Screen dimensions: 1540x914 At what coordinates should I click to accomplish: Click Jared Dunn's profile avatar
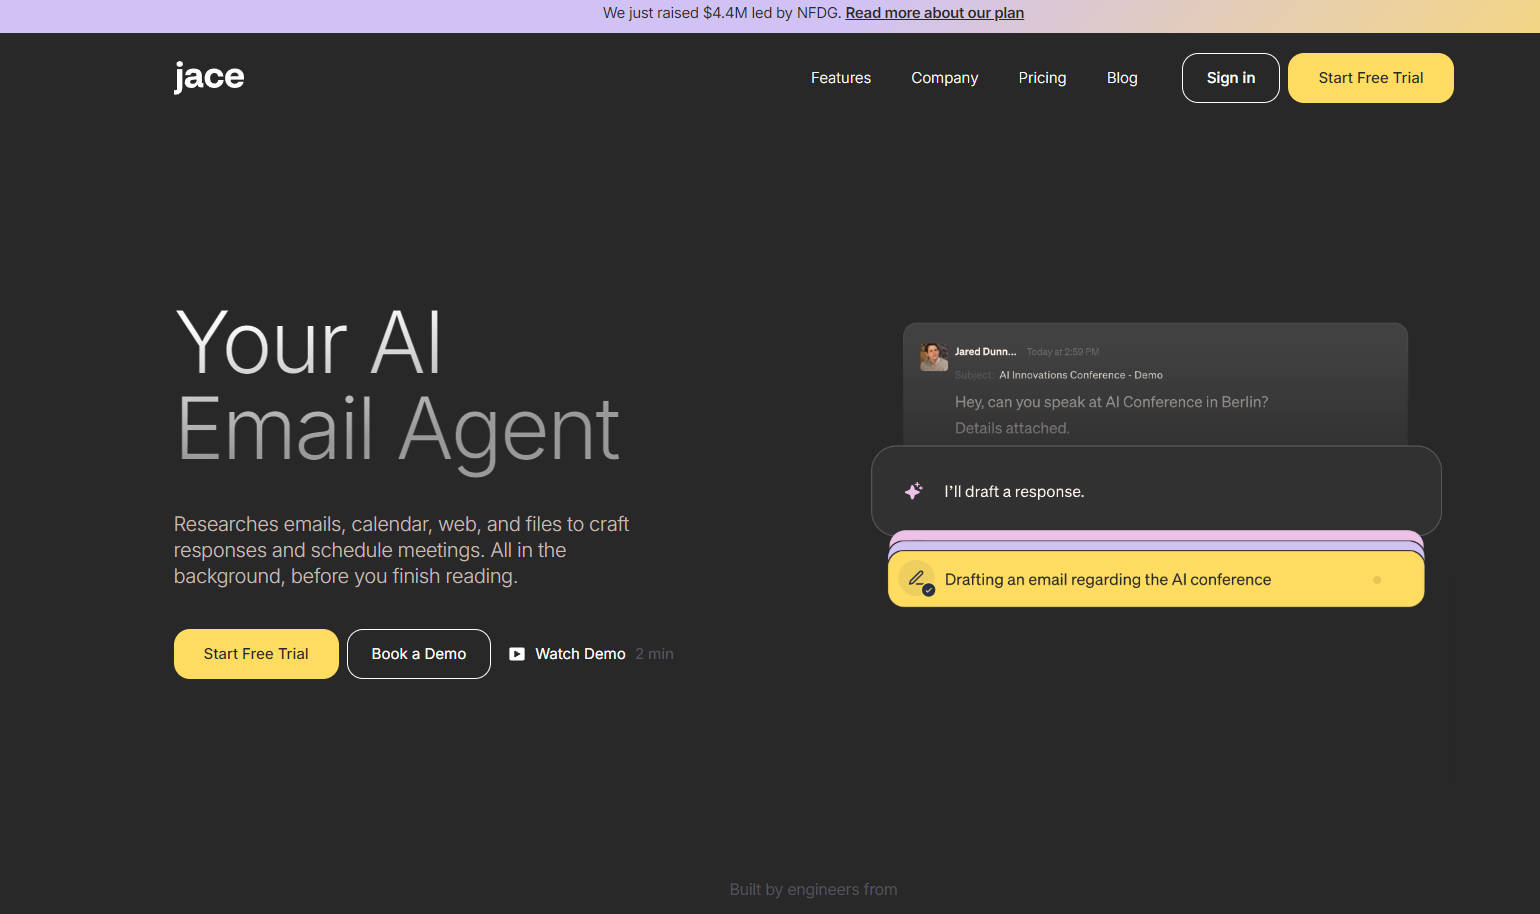click(x=934, y=357)
